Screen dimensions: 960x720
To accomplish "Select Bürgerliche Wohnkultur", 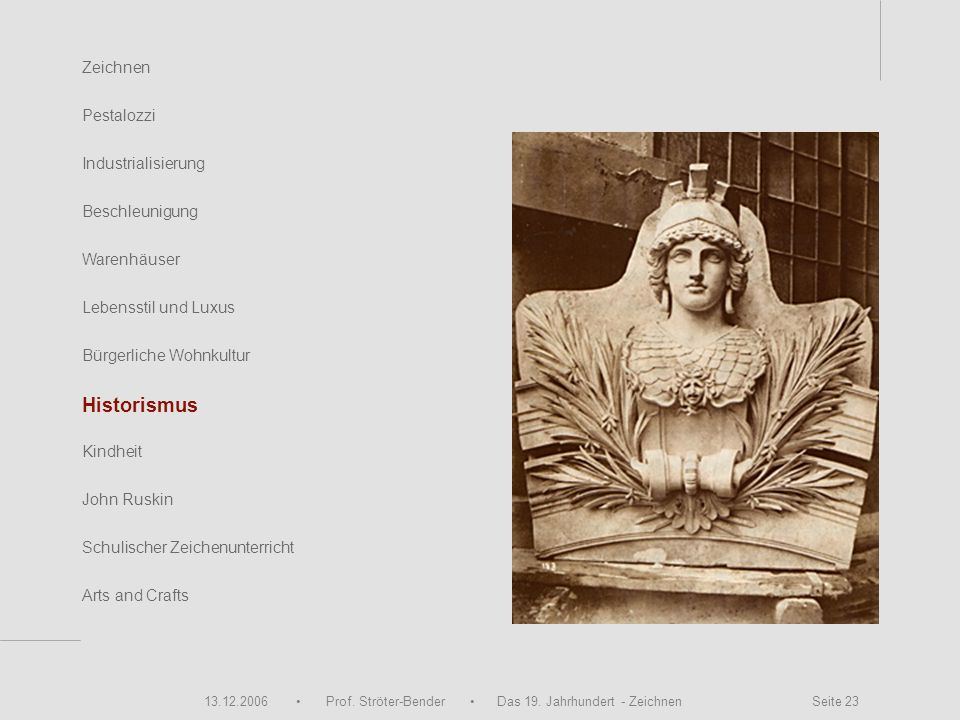I will [x=166, y=355].
